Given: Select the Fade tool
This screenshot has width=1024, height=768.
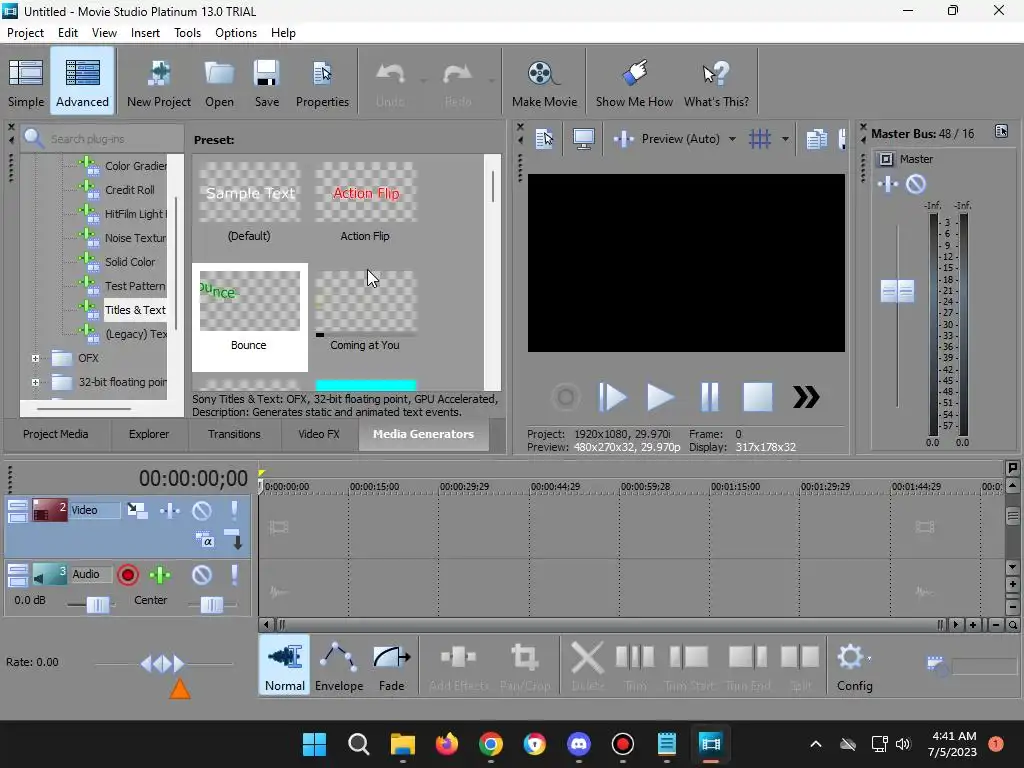Looking at the screenshot, I should [x=392, y=666].
